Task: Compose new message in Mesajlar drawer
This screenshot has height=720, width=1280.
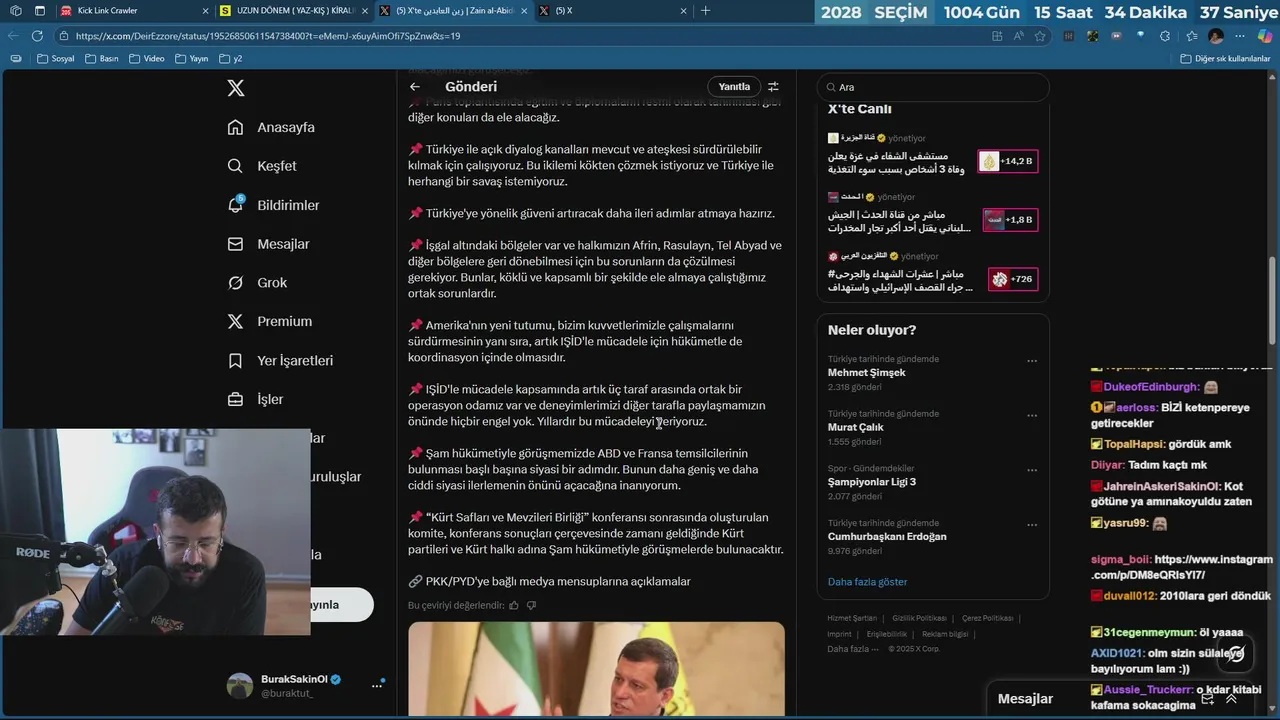Action: [x=1207, y=699]
